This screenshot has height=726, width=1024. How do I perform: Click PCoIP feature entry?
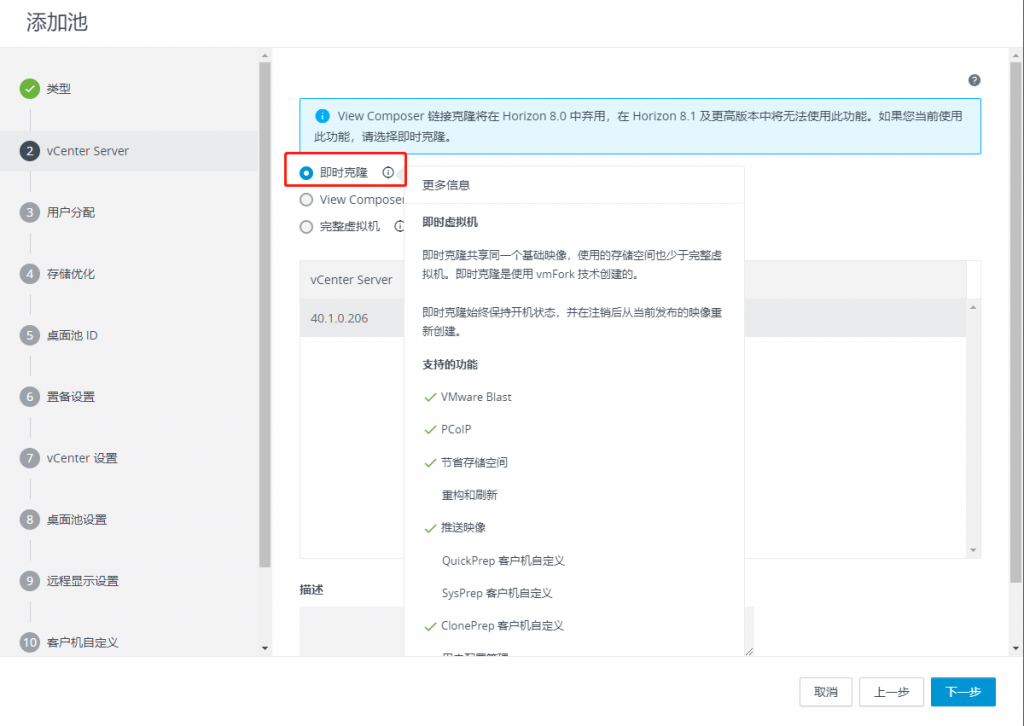click(456, 430)
